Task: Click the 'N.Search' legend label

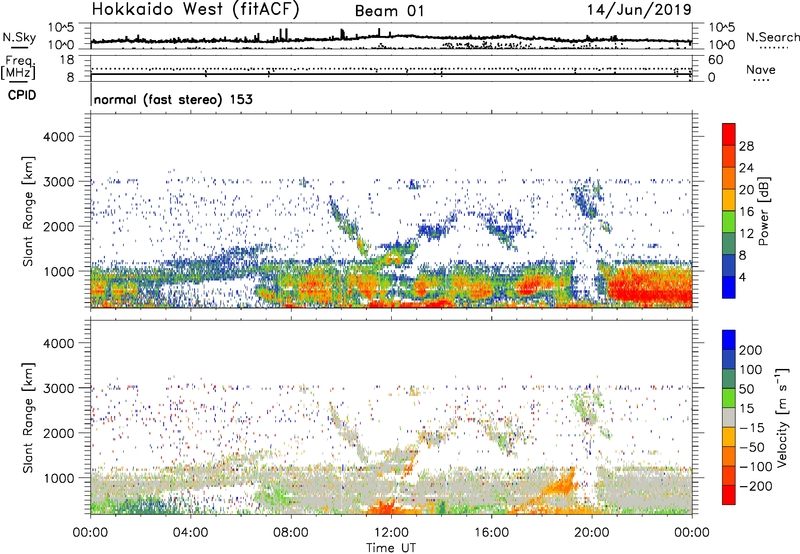Action: (772, 37)
